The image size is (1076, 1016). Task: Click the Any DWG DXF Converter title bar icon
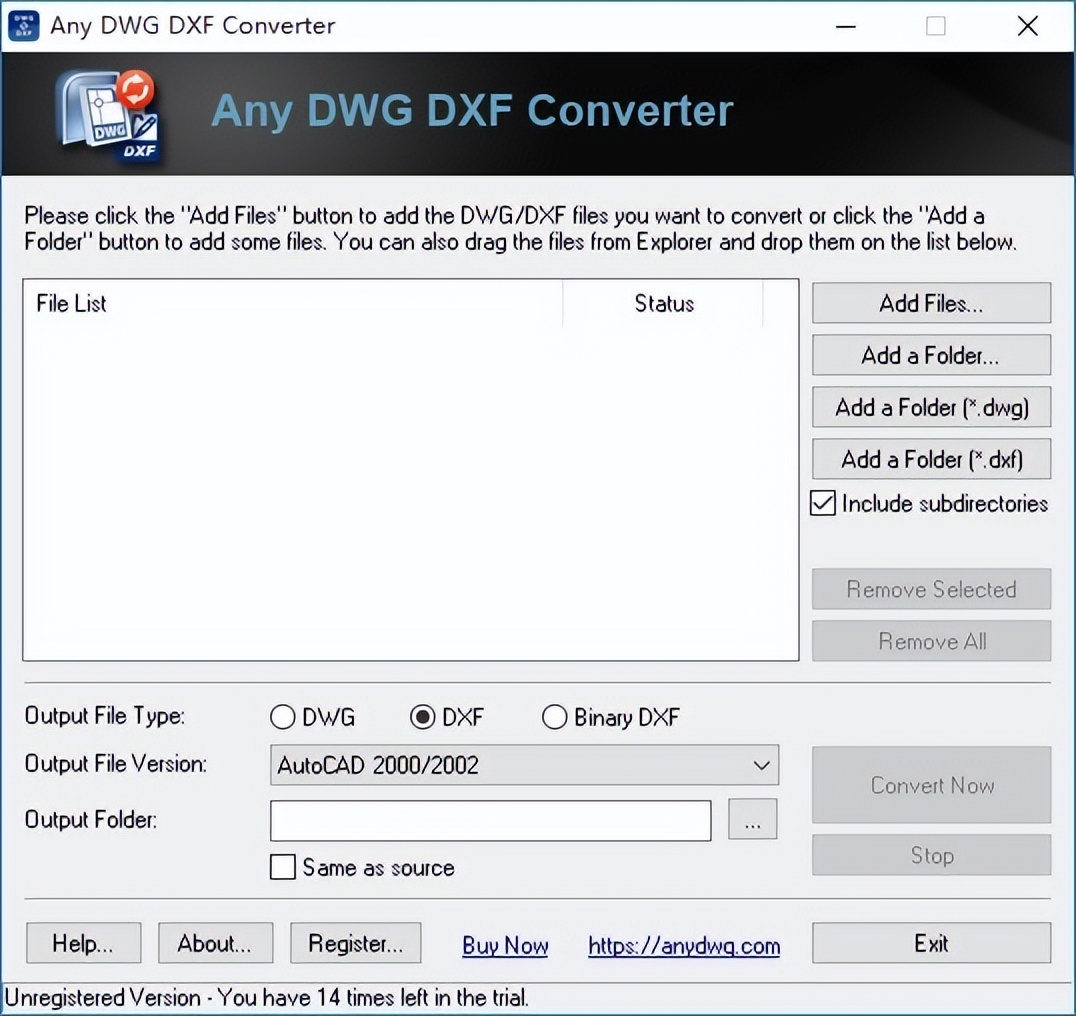pyautogui.click(x=22, y=26)
